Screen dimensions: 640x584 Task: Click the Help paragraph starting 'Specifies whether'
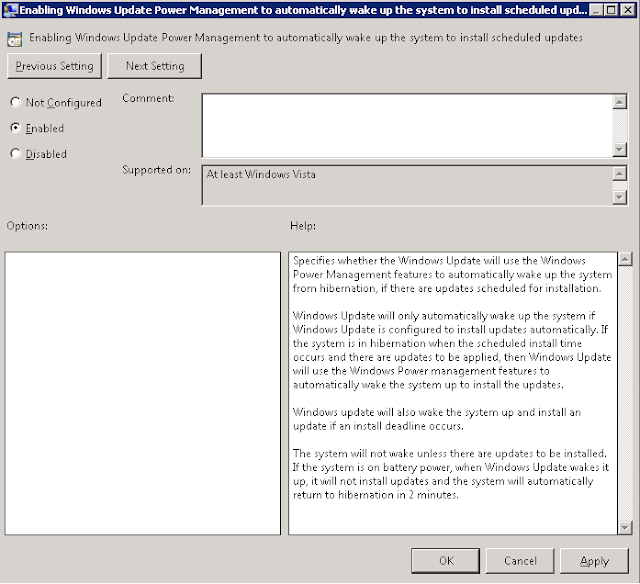point(452,274)
